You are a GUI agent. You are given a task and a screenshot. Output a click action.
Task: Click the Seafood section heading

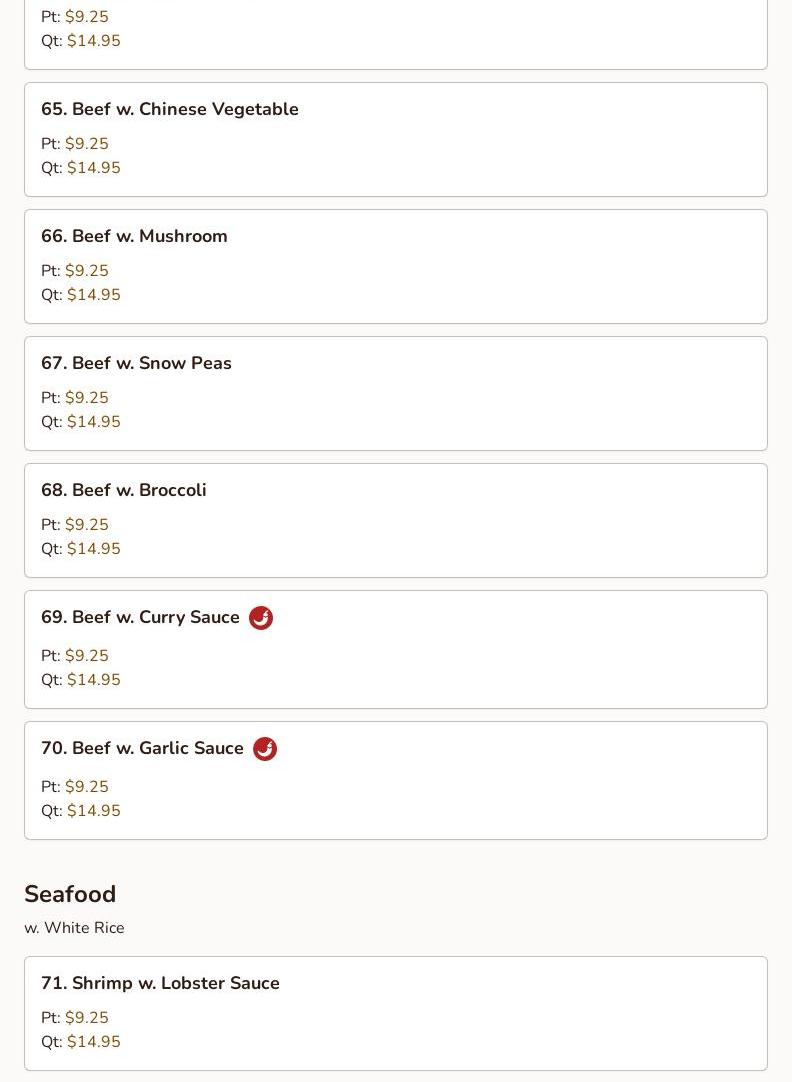[70, 894]
